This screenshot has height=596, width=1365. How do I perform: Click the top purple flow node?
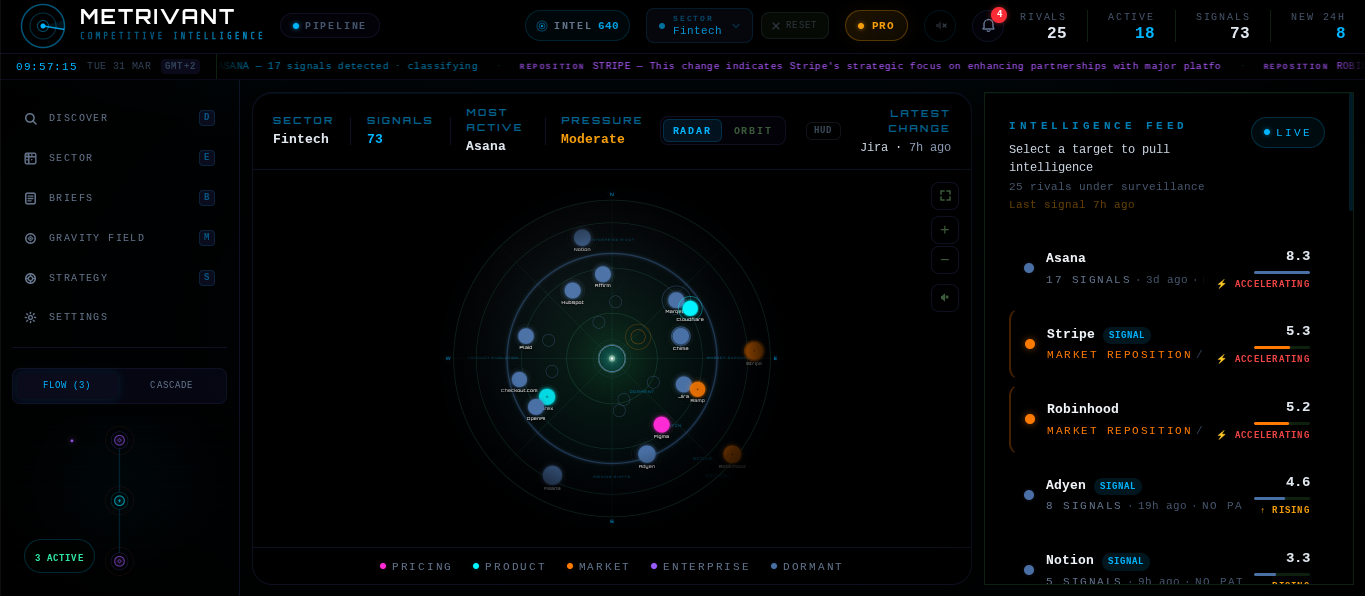coord(119,440)
